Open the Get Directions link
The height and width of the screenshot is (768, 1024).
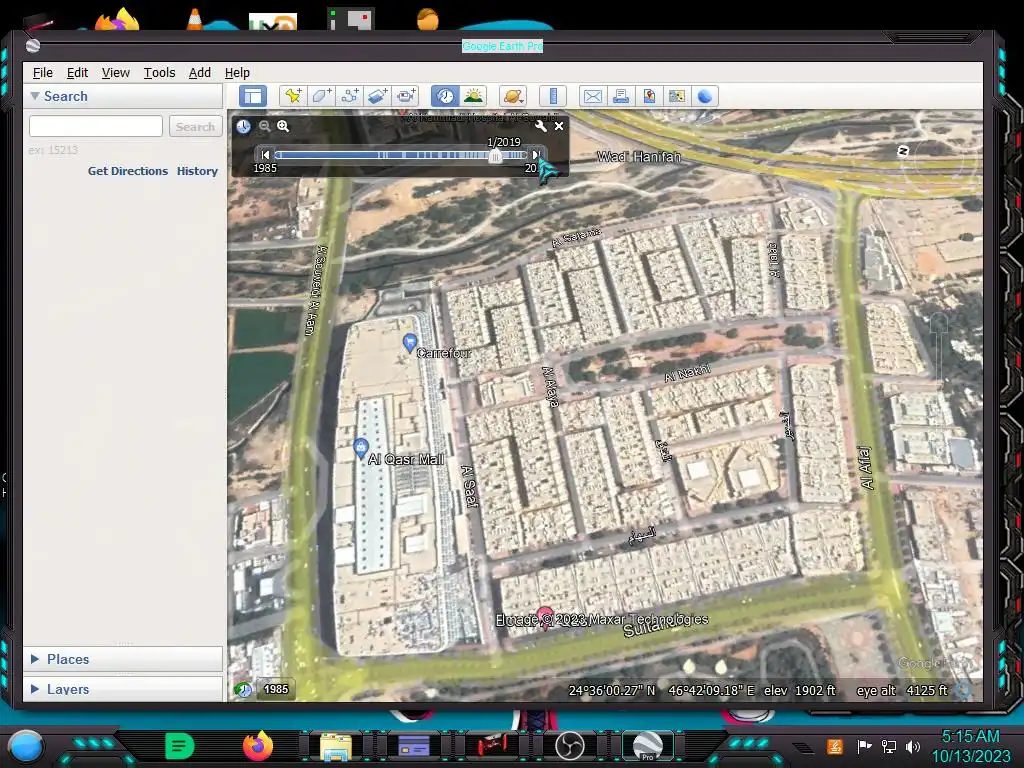click(128, 171)
